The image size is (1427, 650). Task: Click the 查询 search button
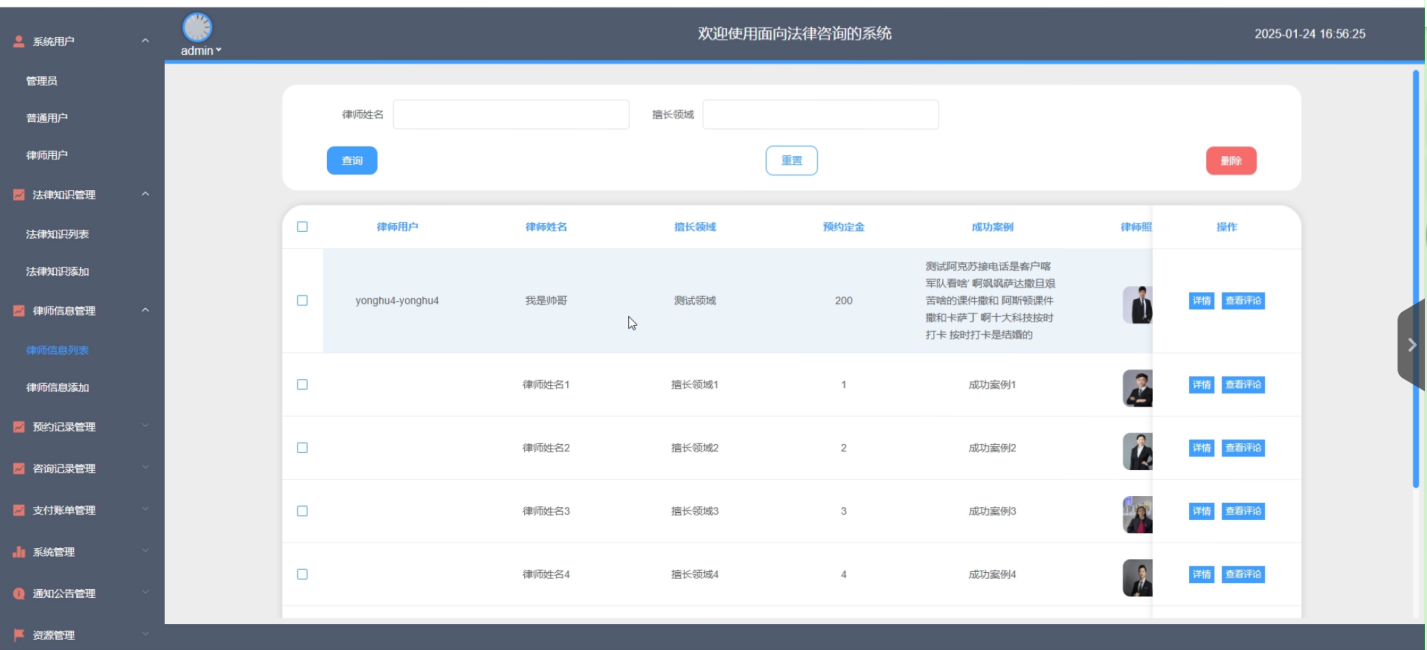[x=352, y=161]
